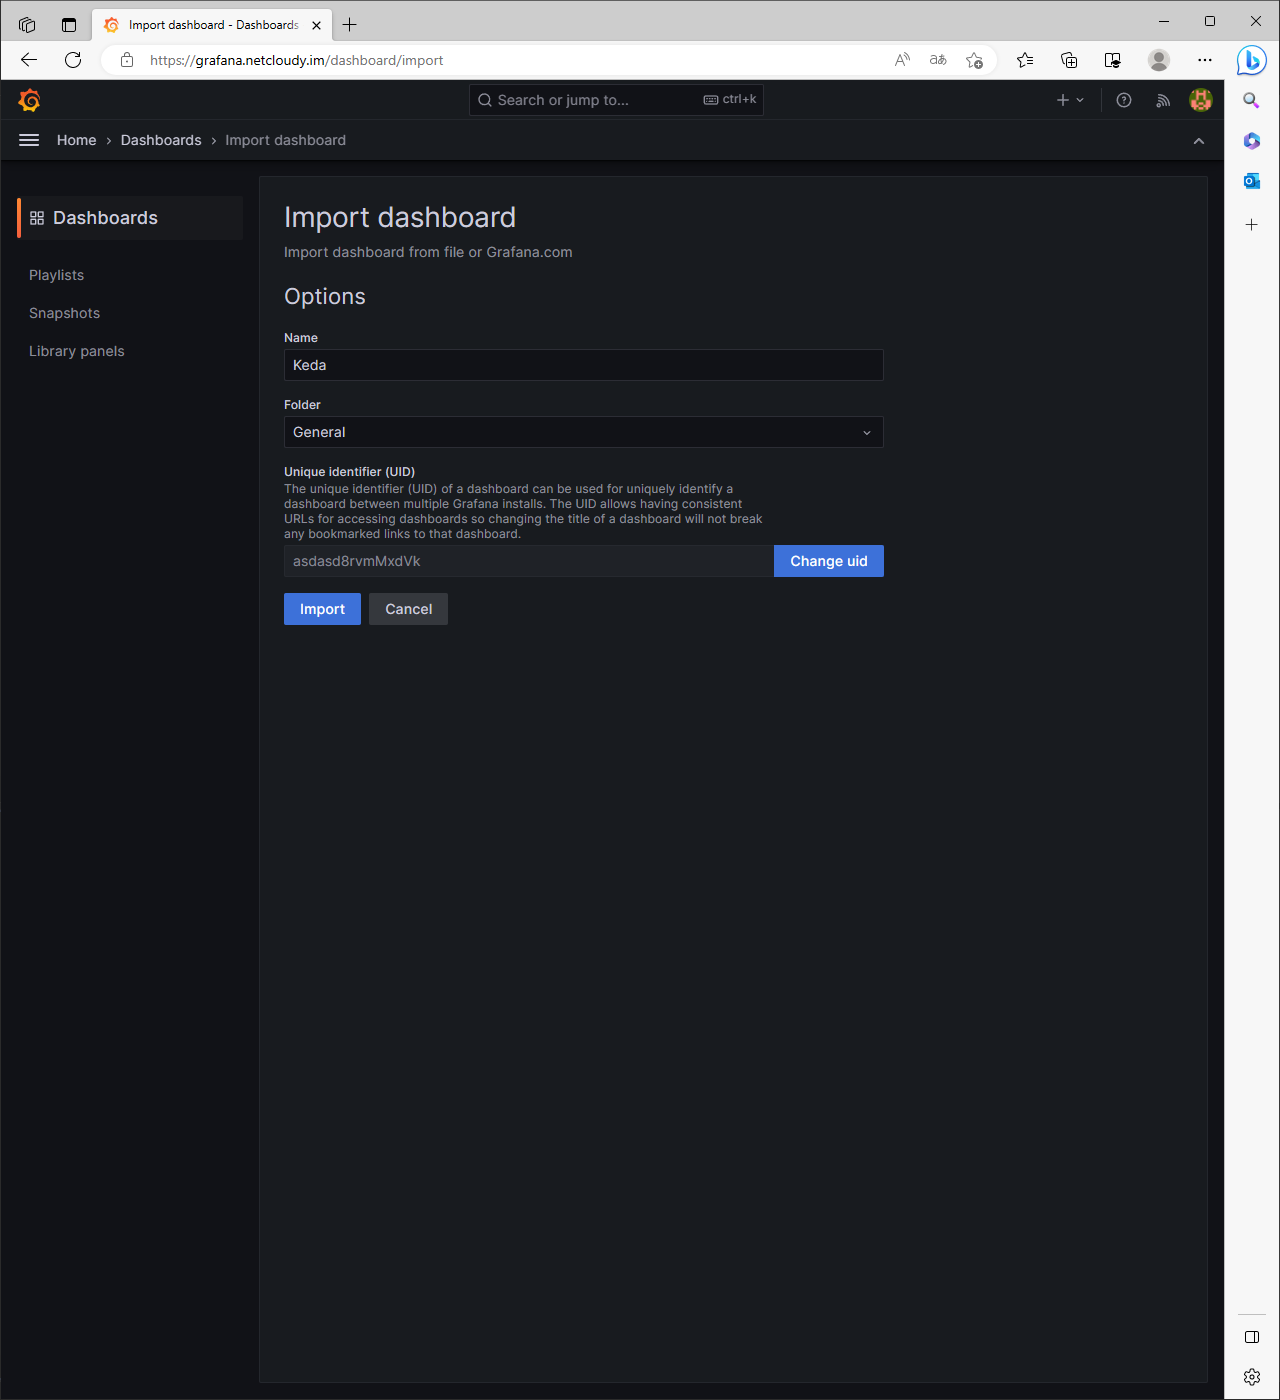Go to Home breadcrumb

(x=77, y=140)
